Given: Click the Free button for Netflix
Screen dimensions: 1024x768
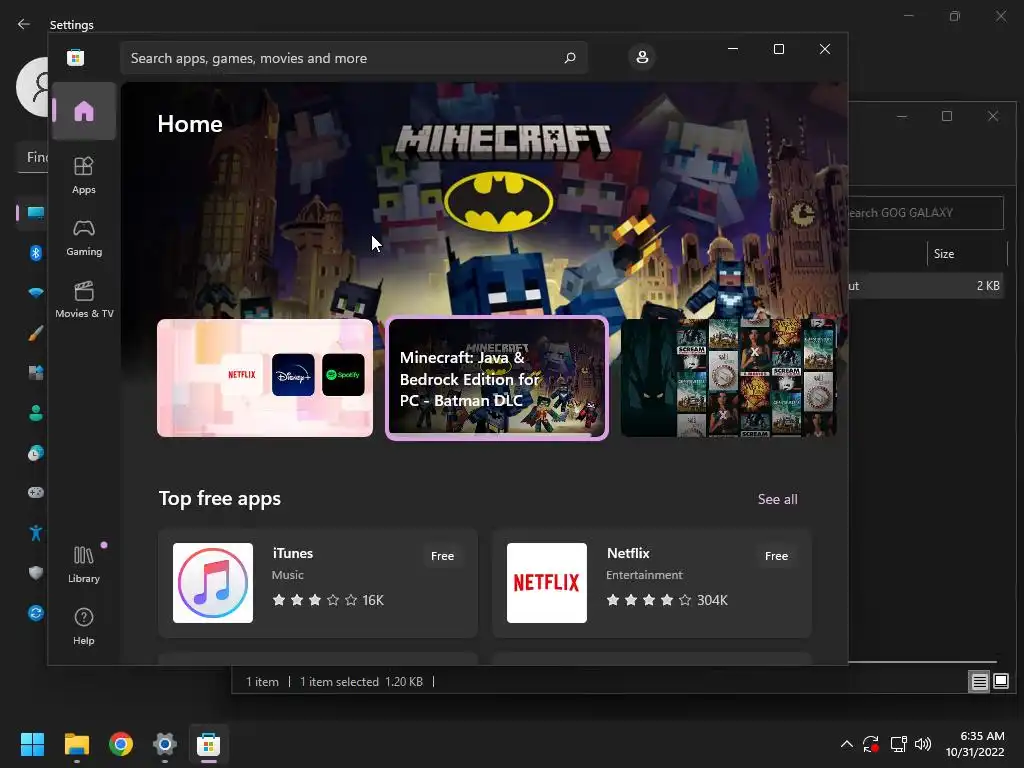Looking at the screenshot, I should (x=776, y=556).
